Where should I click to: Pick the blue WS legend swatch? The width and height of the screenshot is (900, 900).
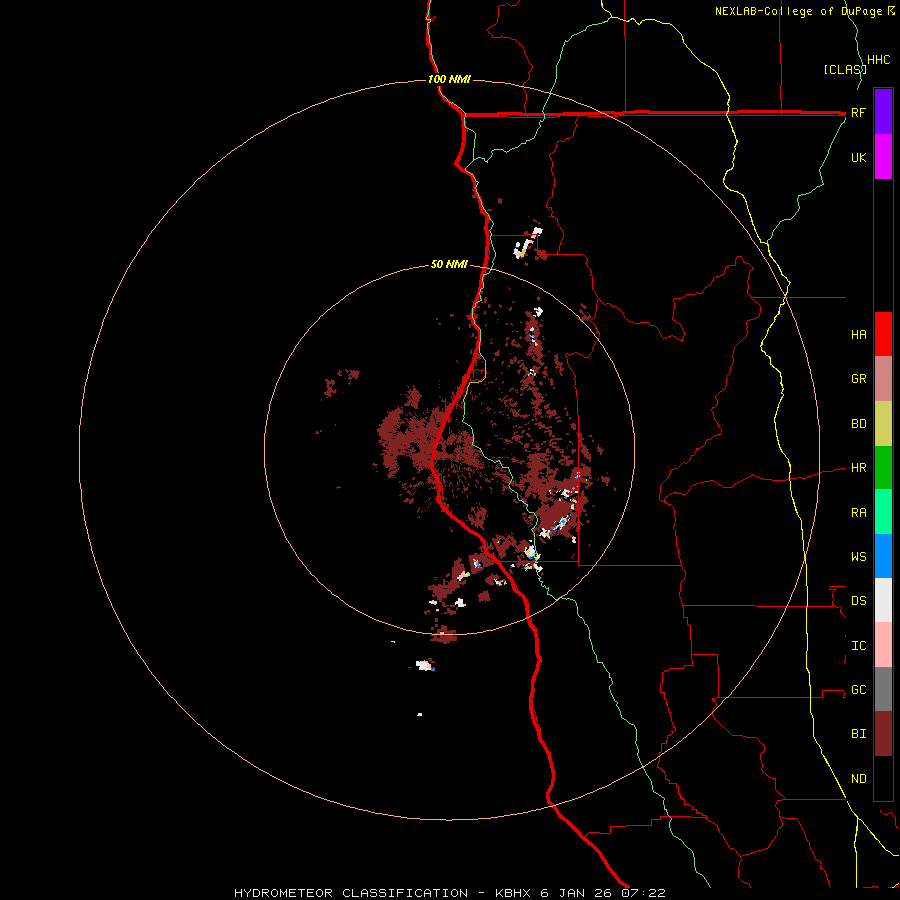pyautogui.click(x=883, y=556)
